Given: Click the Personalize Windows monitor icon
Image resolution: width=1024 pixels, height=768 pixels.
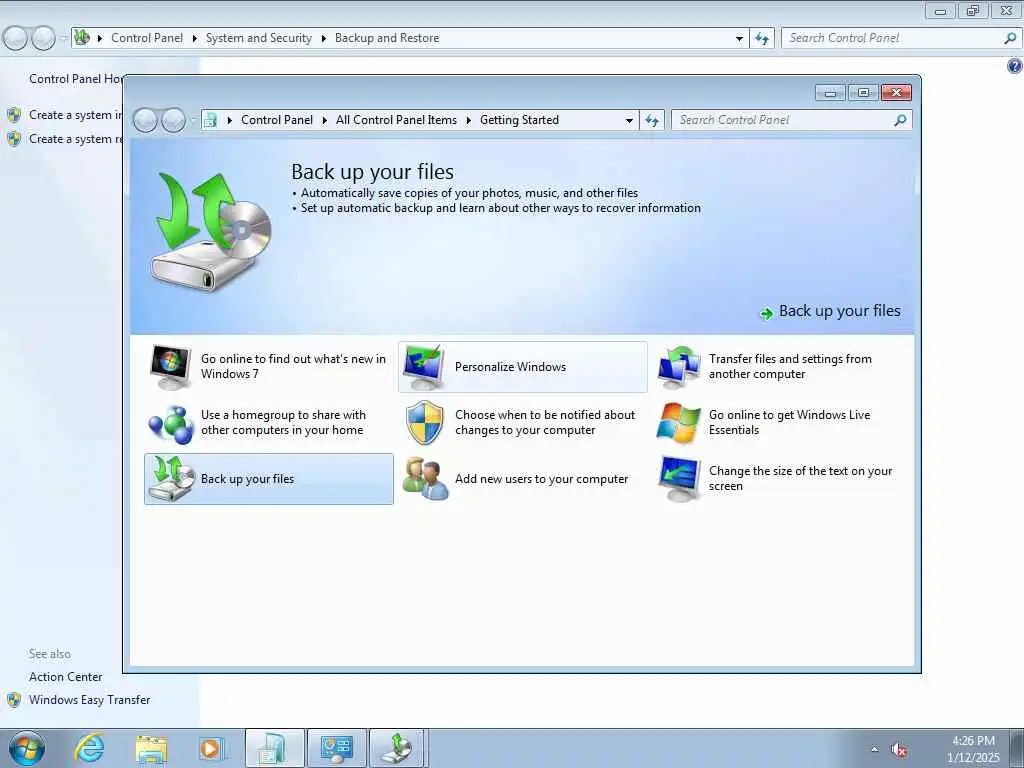Looking at the screenshot, I should (x=424, y=367).
